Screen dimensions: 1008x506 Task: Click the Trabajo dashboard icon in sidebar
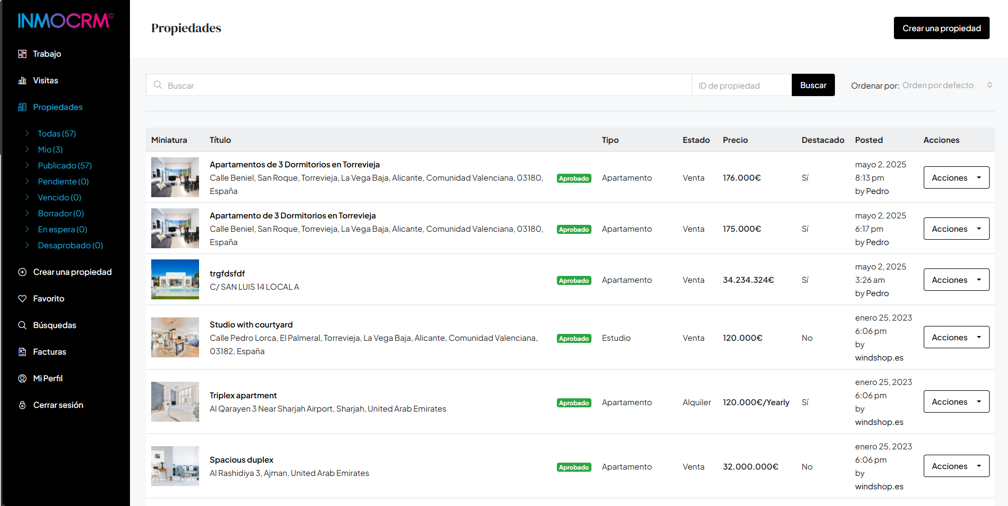pyautogui.click(x=22, y=54)
